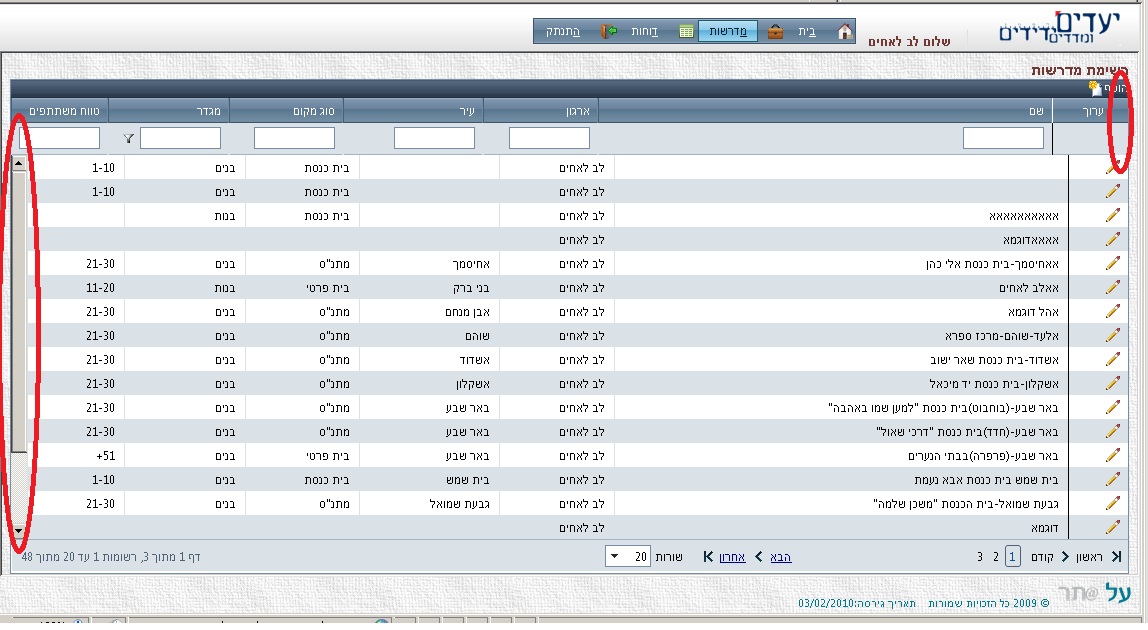Screen dimensions: 1148x630
Task: Open the דוחות menu item
Action: coord(644,32)
